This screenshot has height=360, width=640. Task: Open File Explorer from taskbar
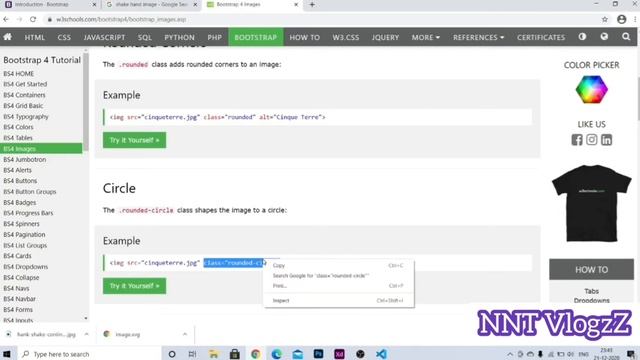[213, 354]
